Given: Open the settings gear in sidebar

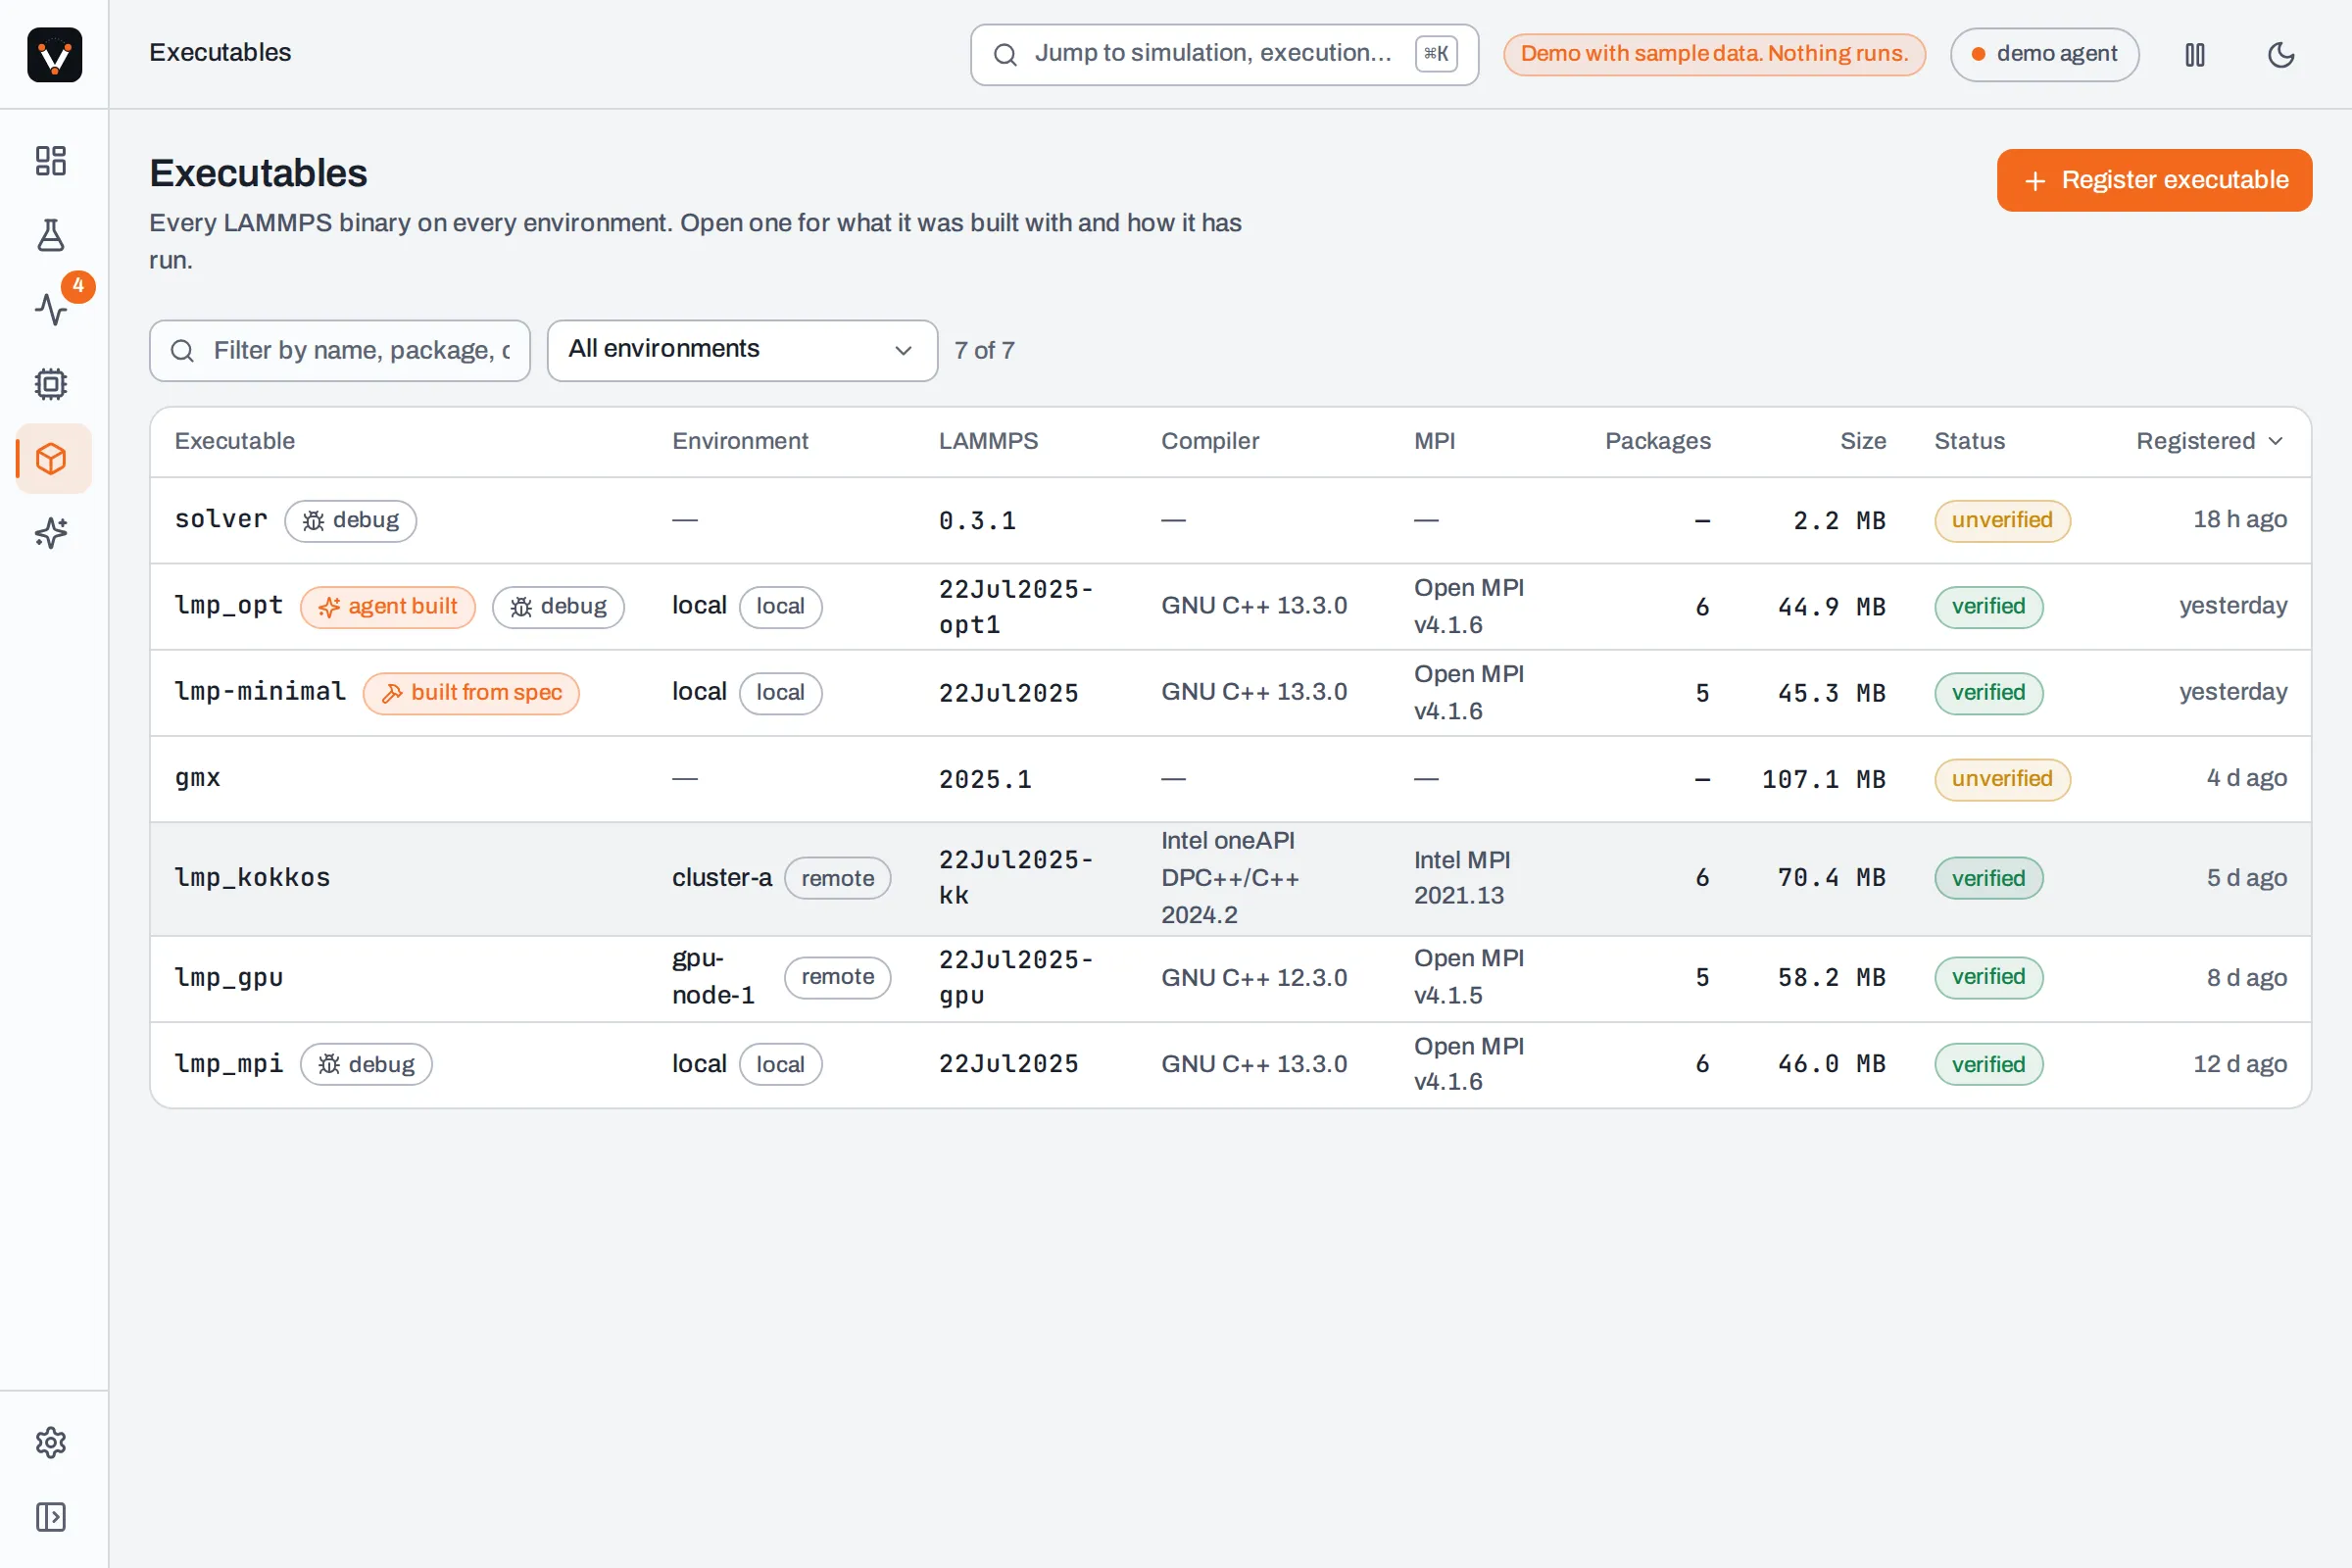Looking at the screenshot, I should (51, 1442).
